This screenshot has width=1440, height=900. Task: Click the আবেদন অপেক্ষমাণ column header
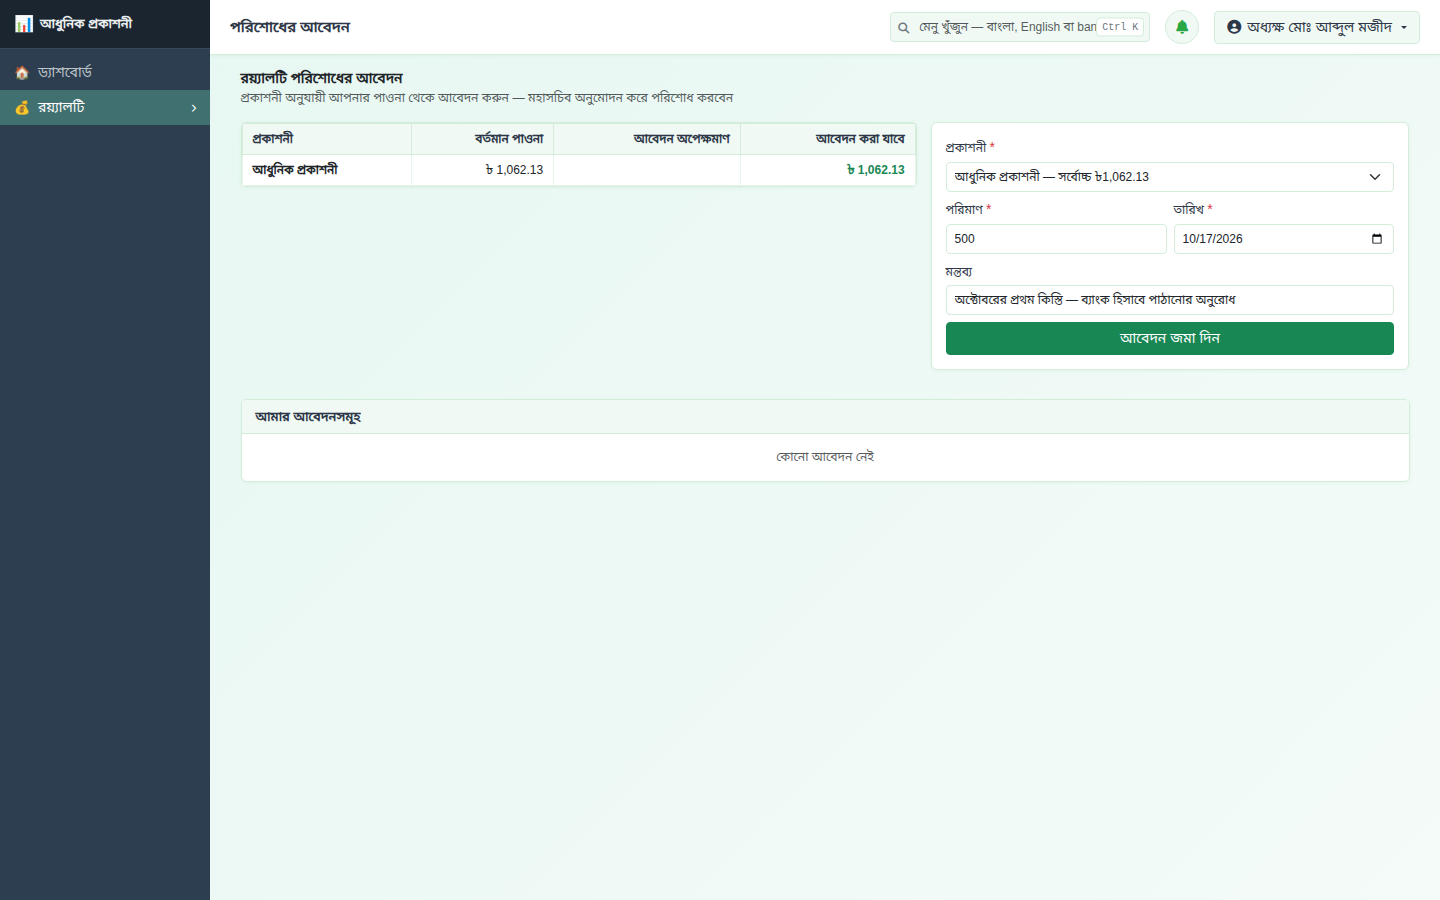(x=647, y=139)
